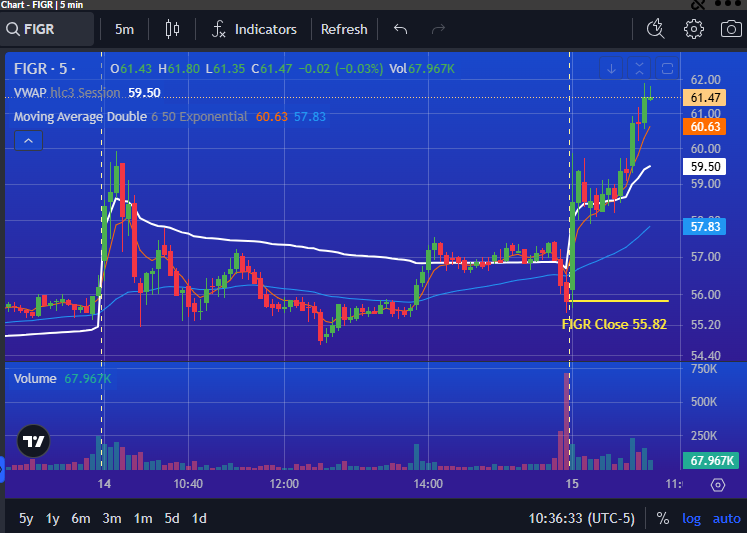
Task: Click the 10:40 time axis label
Action: 188,484
